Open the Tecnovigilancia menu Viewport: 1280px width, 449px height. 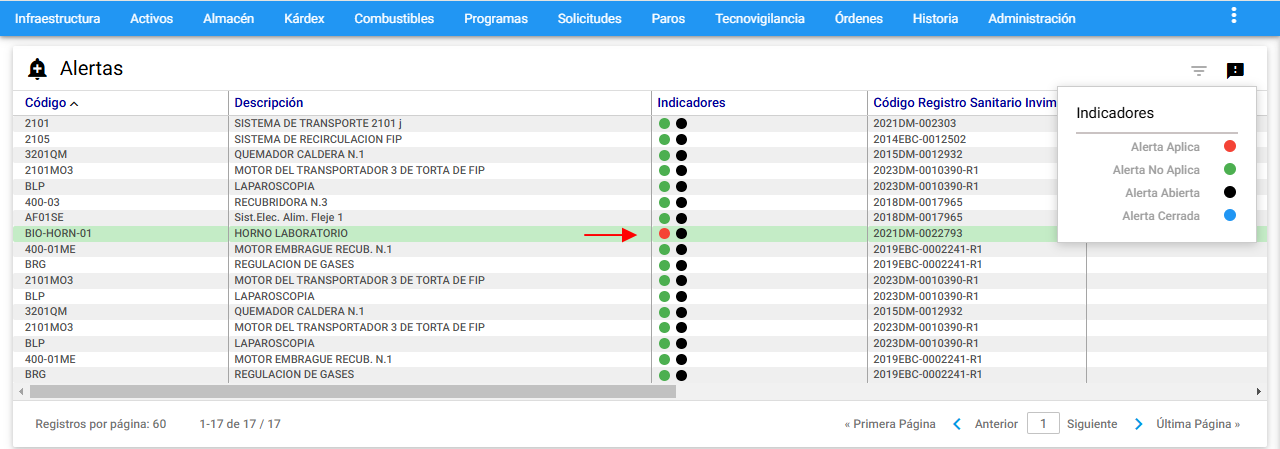tap(760, 18)
